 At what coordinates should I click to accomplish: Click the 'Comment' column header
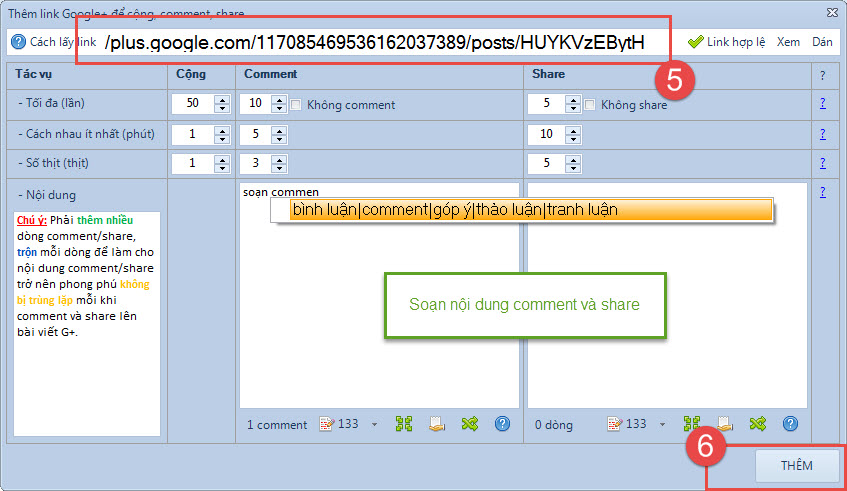pos(270,74)
